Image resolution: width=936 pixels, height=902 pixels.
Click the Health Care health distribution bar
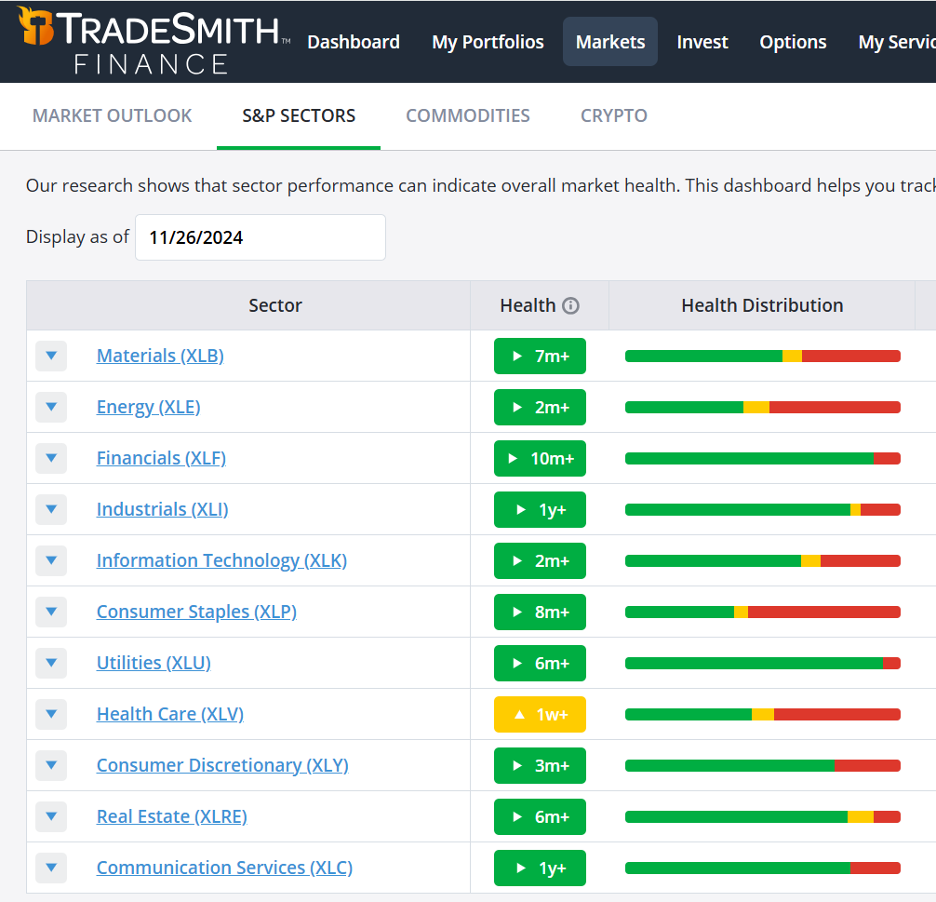pos(762,715)
